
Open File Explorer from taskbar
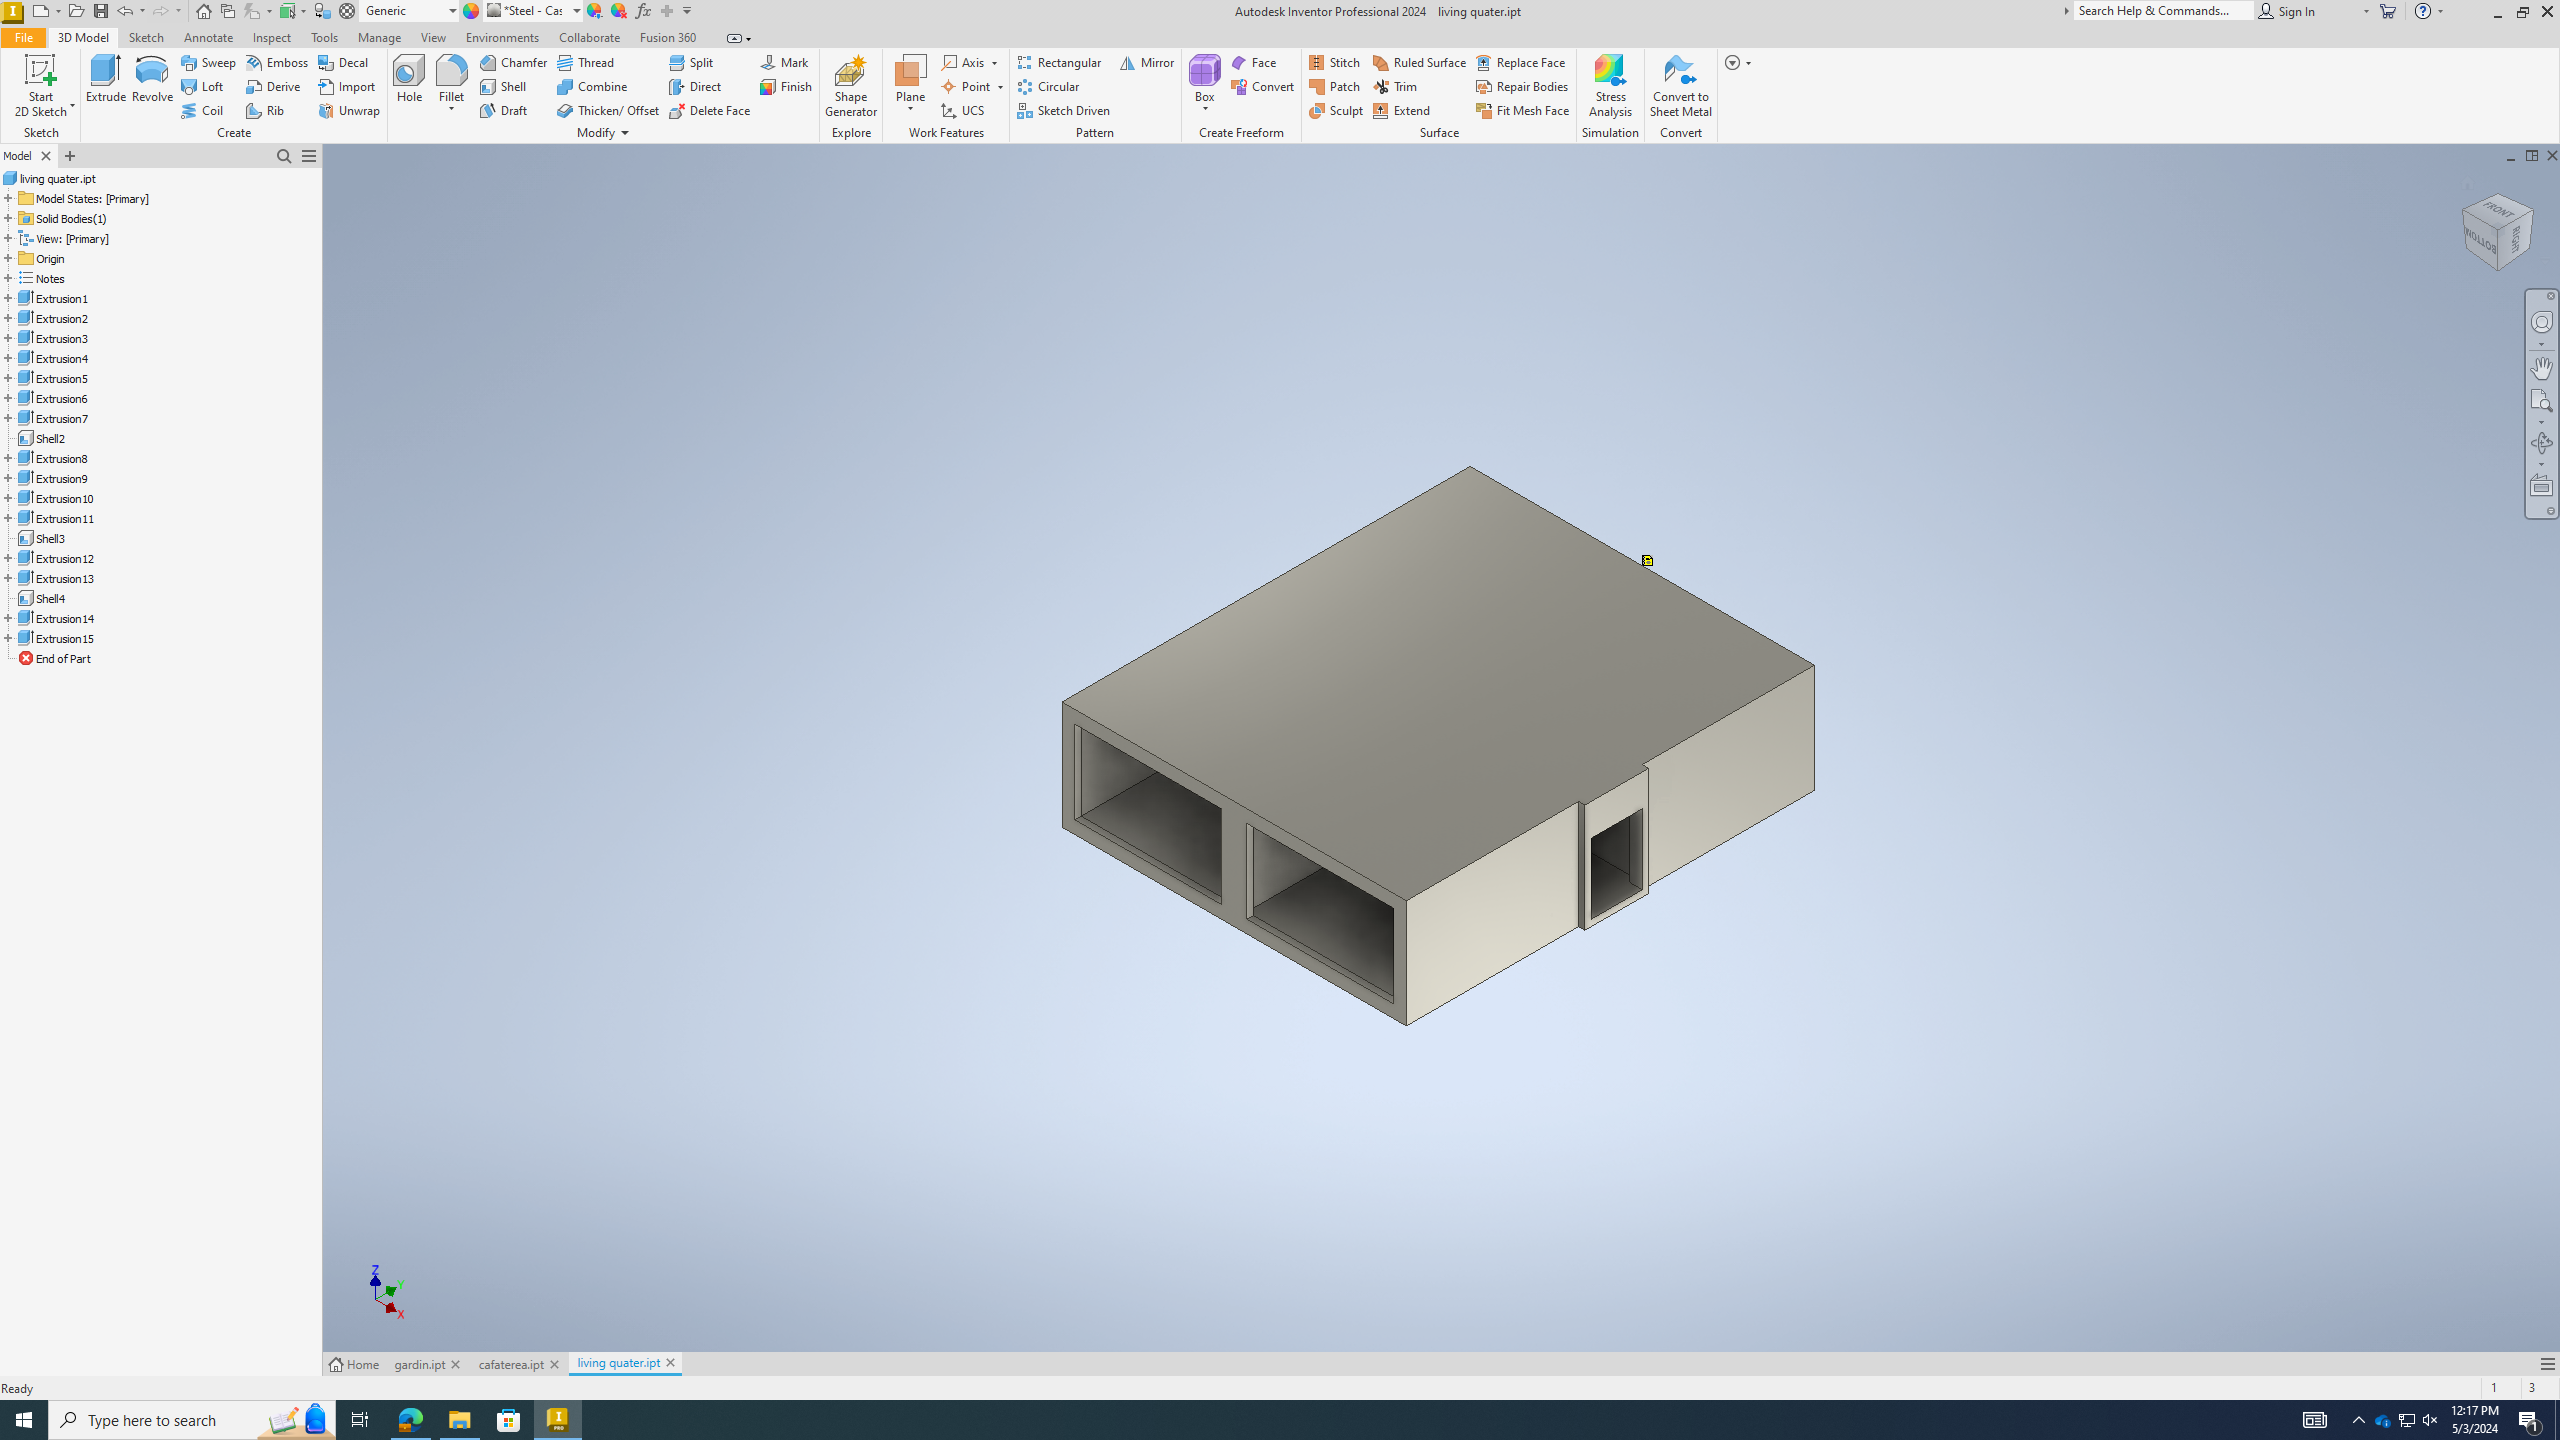pyautogui.click(x=459, y=1420)
